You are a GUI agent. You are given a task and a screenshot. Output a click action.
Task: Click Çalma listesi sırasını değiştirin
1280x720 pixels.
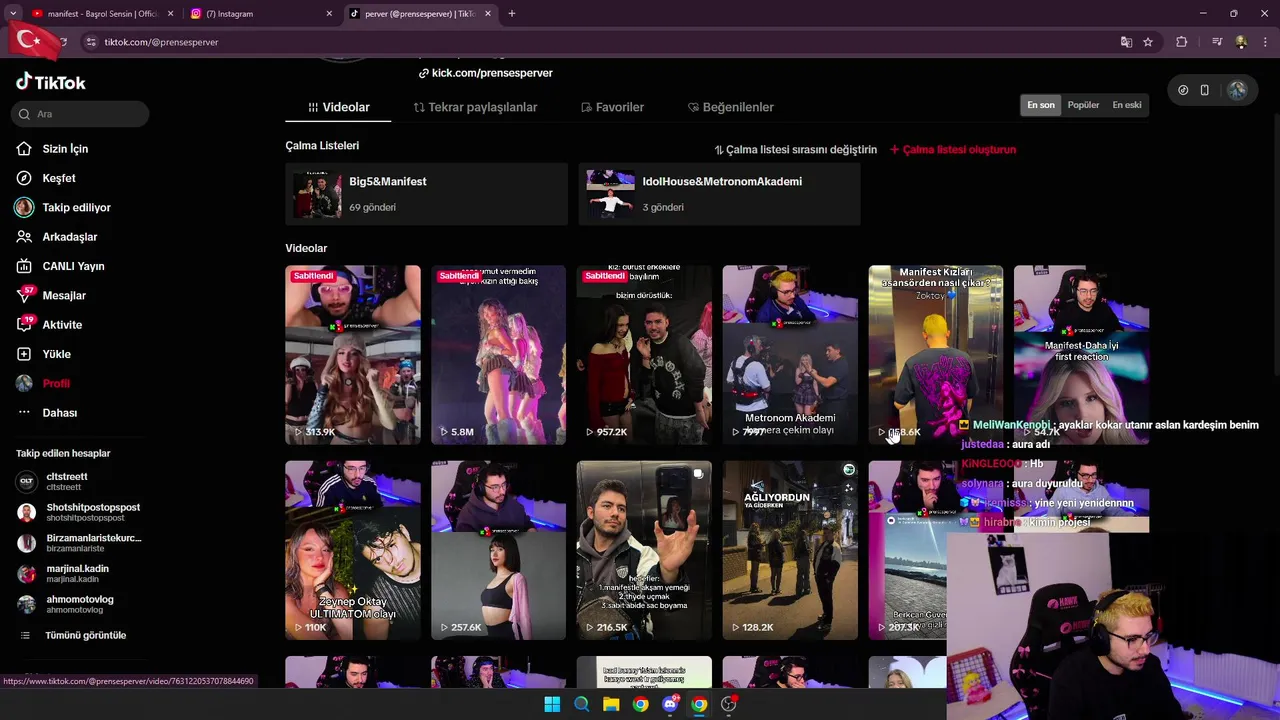click(795, 150)
